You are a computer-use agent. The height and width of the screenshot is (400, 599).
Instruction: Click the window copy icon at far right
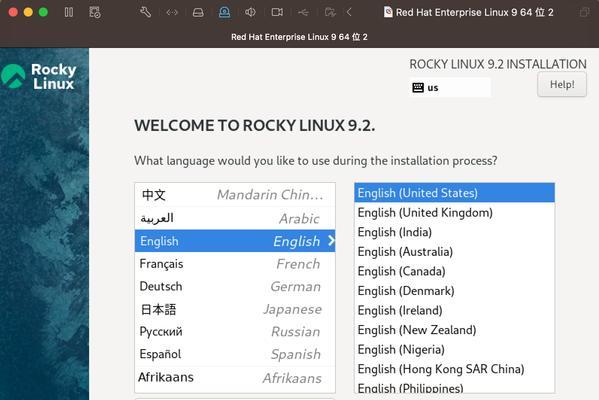[x=584, y=12]
